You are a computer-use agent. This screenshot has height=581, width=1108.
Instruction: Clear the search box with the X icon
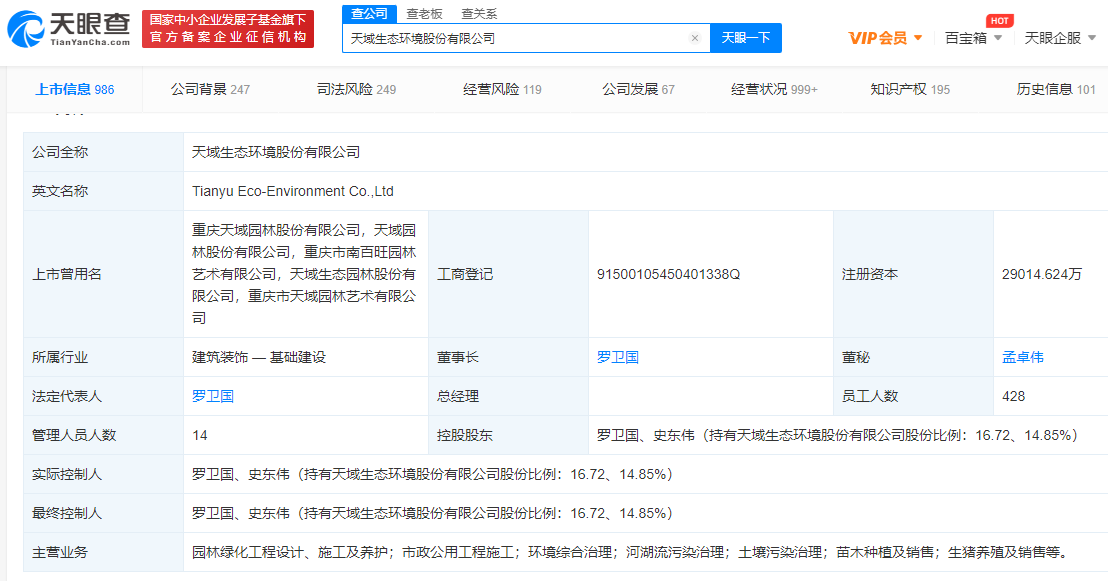[695, 38]
